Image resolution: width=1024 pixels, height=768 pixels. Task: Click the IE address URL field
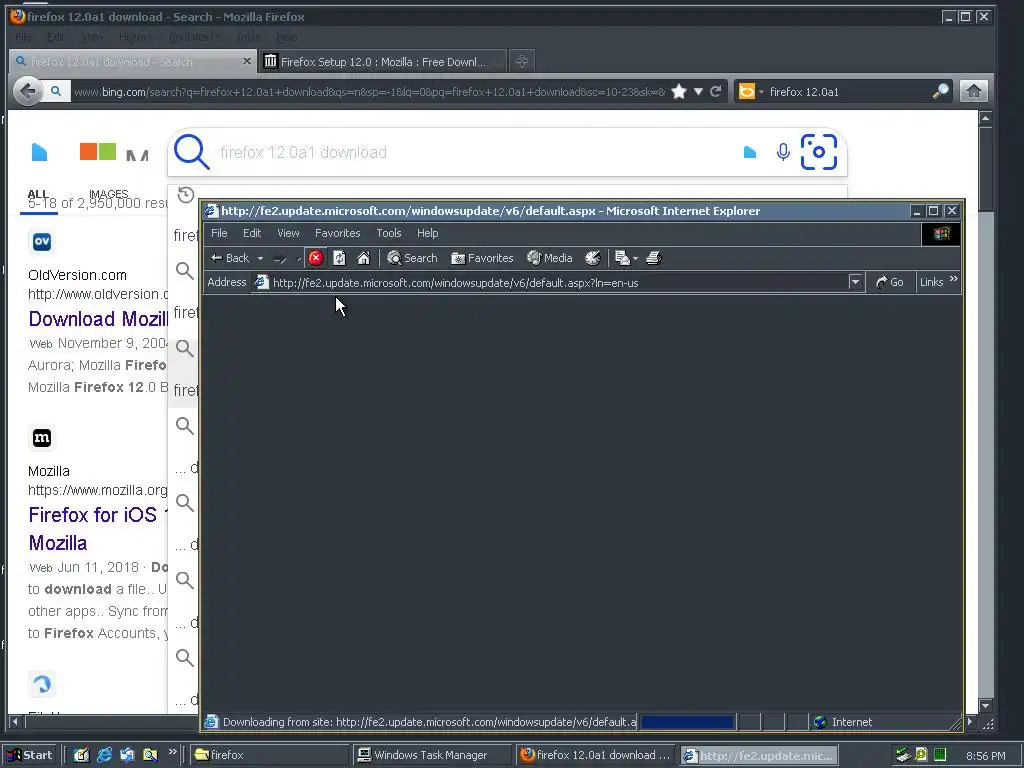tap(550, 282)
